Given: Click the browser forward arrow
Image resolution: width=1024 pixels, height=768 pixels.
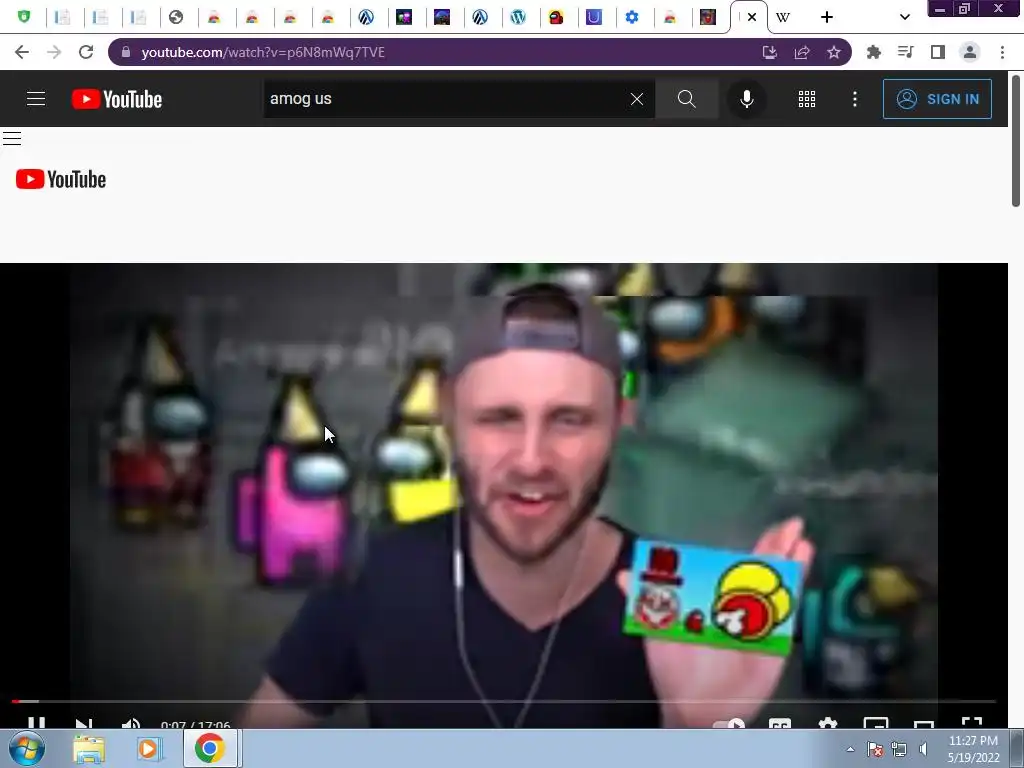Looking at the screenshot, I should [x=54, y=52].
